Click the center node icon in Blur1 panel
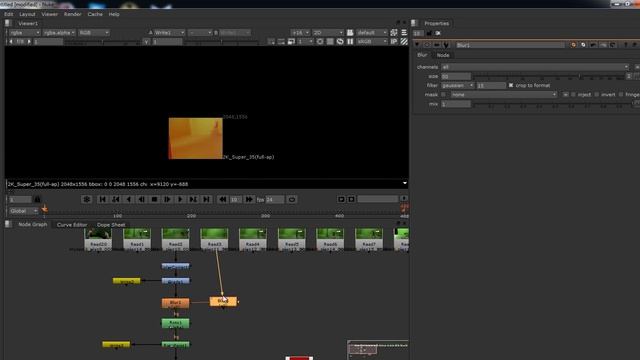640x360 pixels. pyautogui.click(x=427, y=45)
